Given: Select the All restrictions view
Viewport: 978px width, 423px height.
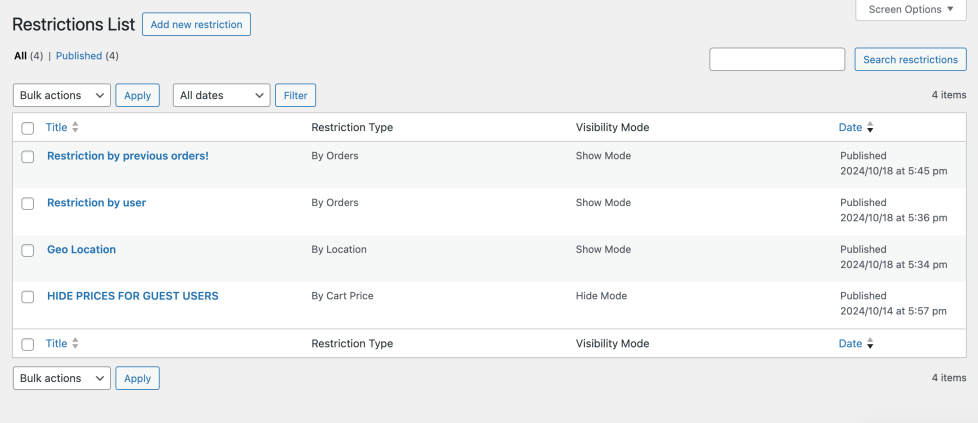Looking at the screenshot, I should point(21,56).
